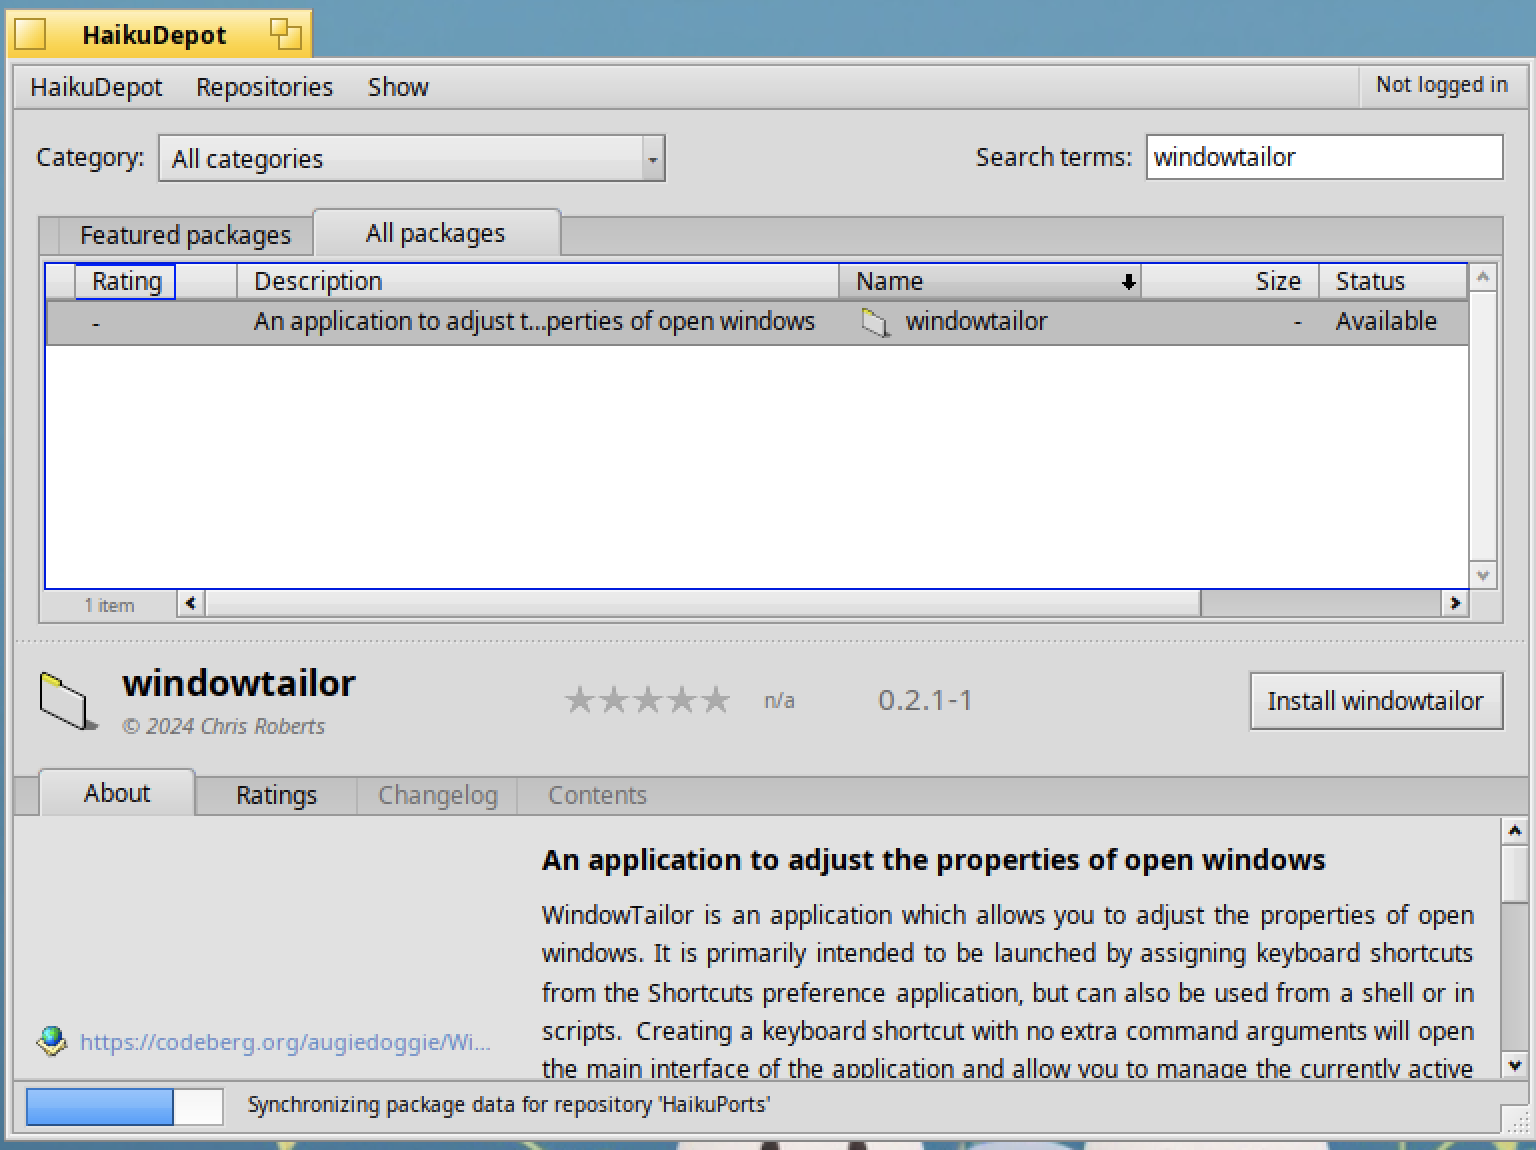Click the horizontal scrollbar thumb under the package list

[702, 603]
